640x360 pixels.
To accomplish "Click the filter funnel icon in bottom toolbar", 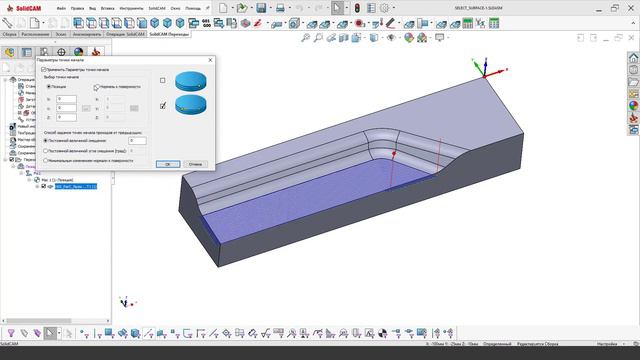I will [11, 333].
